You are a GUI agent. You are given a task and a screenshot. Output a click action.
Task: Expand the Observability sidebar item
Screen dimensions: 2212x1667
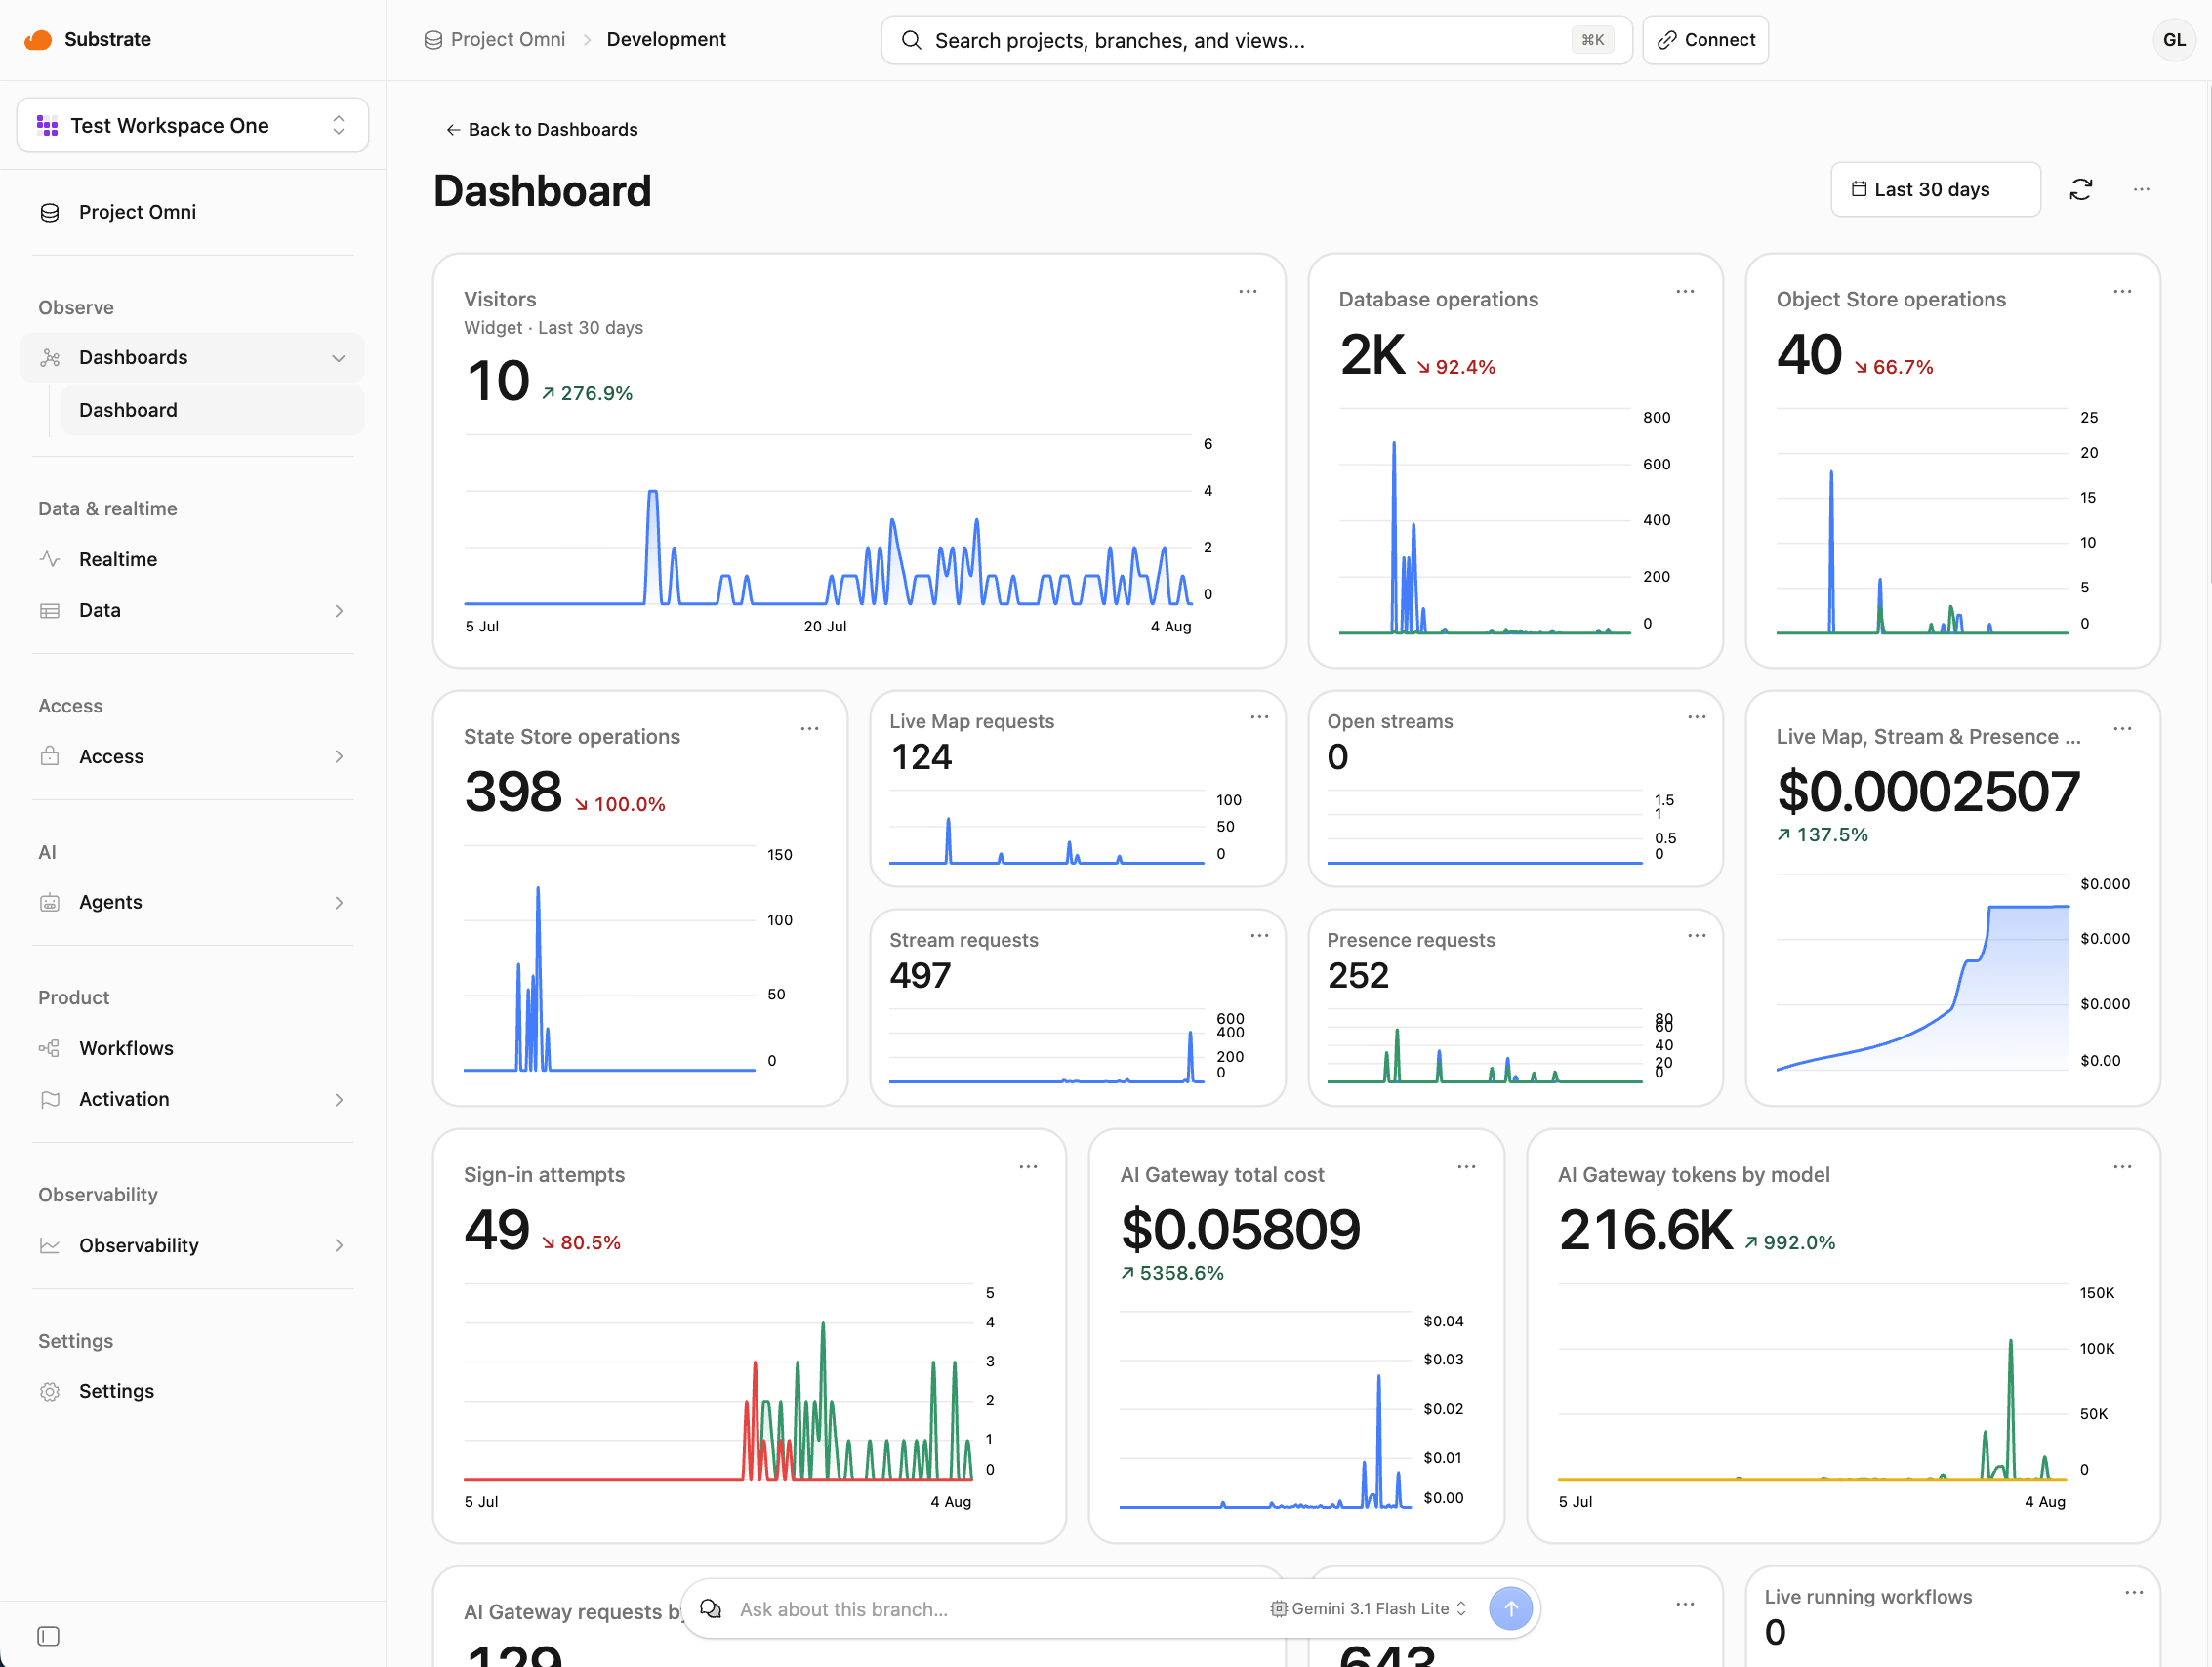pyautogui.click(x=192, y=1245)
